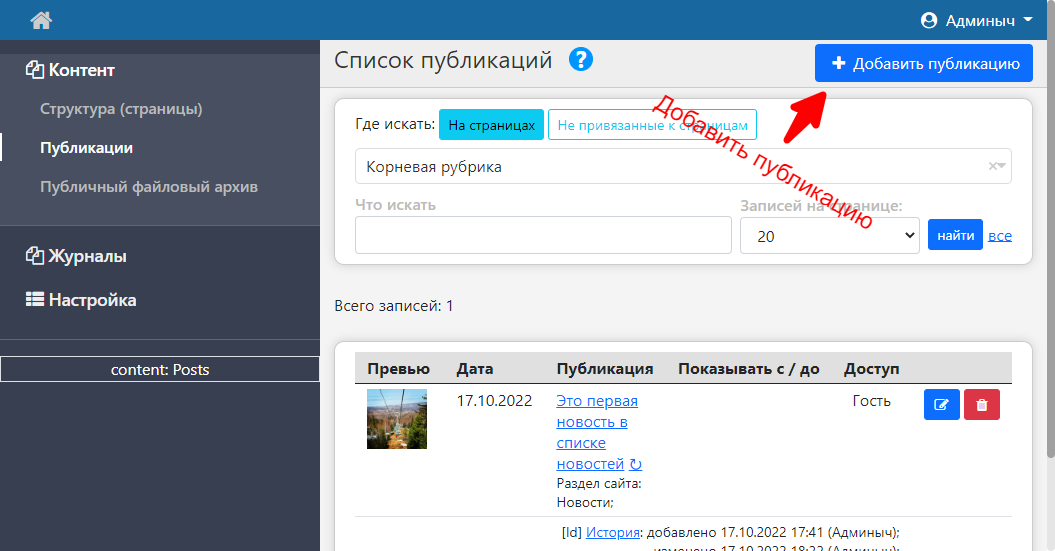Select Публикации in the sidebar
1055x551 pixels.
point(86,148)
